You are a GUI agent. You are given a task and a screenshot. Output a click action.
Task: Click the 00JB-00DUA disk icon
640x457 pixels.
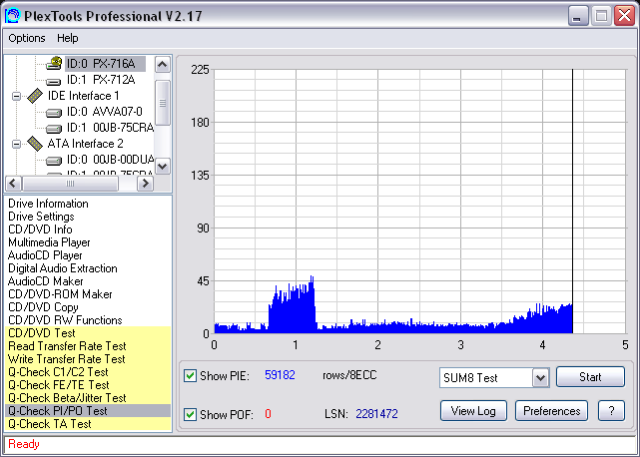click(53, 161)
